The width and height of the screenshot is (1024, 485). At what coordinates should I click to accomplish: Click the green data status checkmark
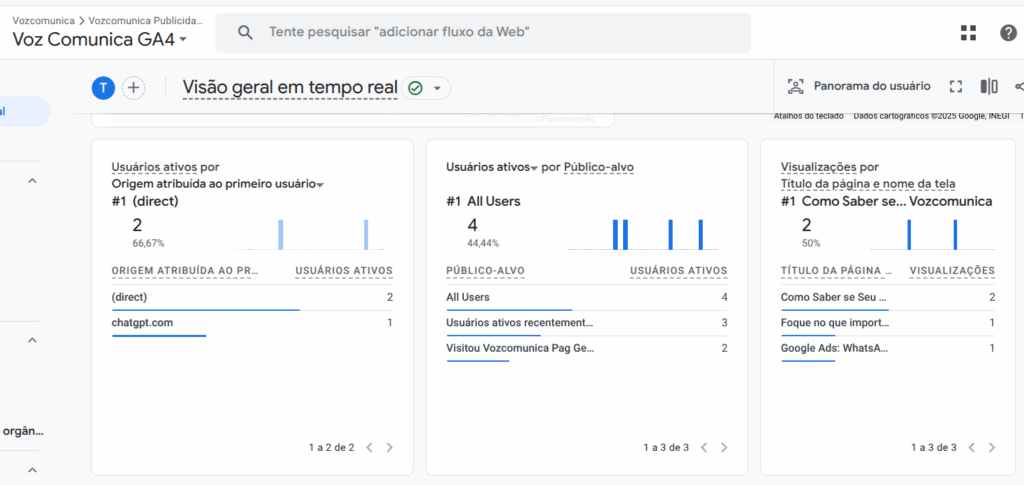click(x=415, y=87)
